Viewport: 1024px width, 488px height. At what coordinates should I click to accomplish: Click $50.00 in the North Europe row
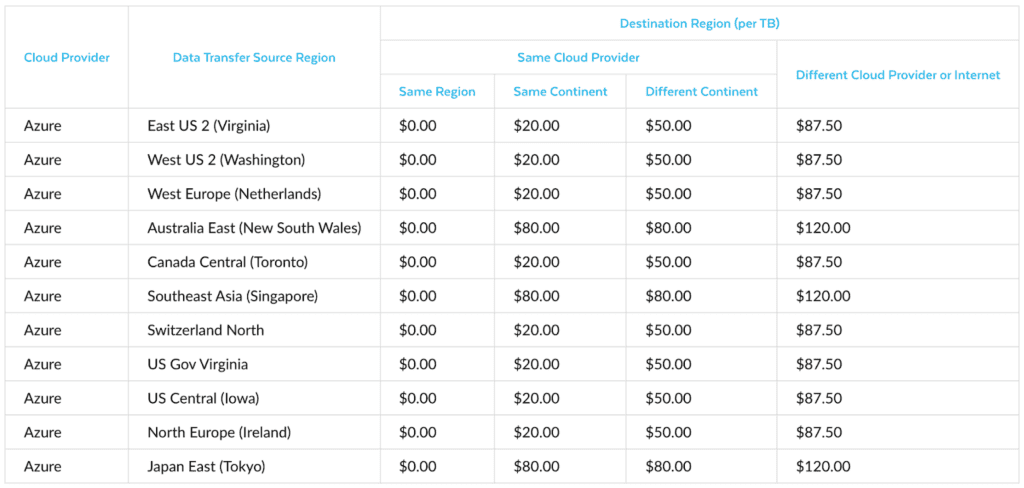pos(668,432)
